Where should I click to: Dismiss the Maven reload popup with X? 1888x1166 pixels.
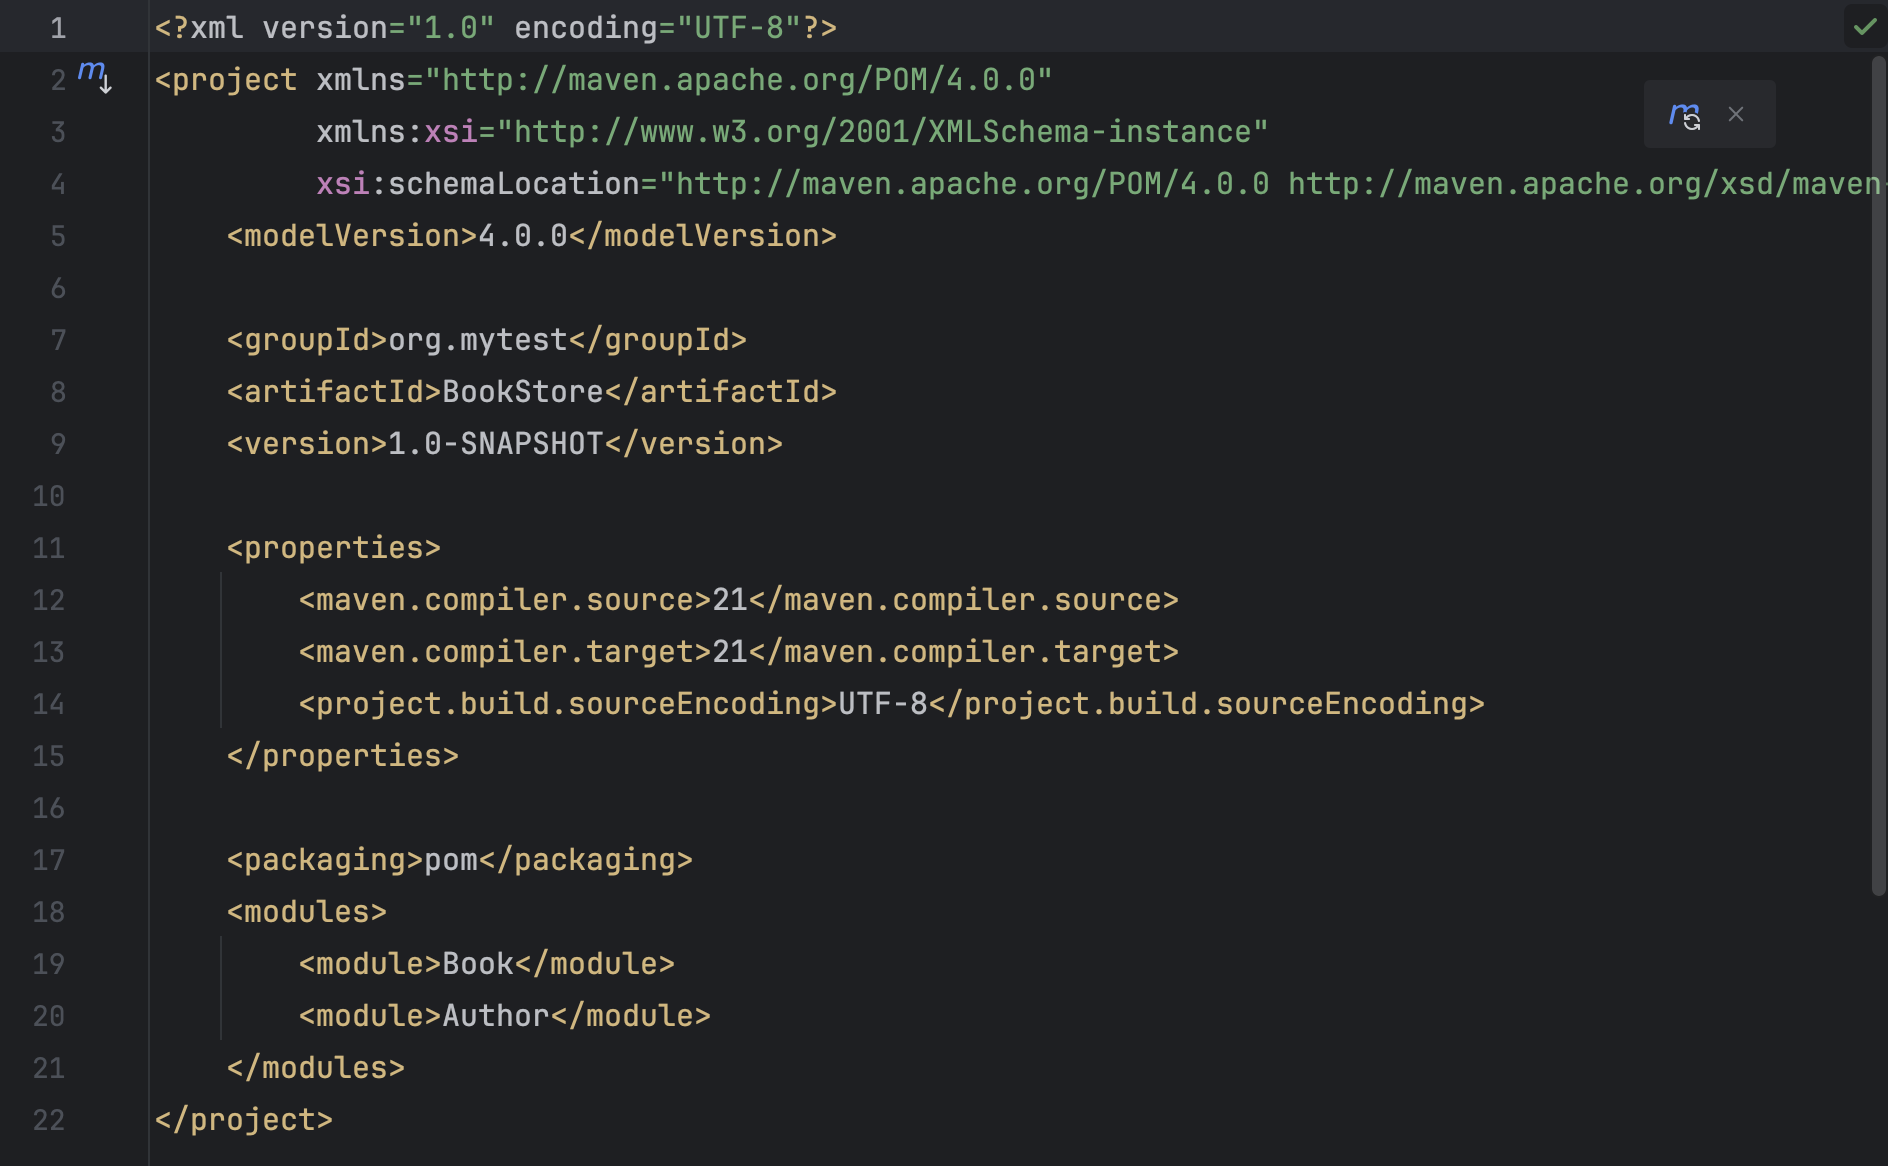pos(1736,114)
